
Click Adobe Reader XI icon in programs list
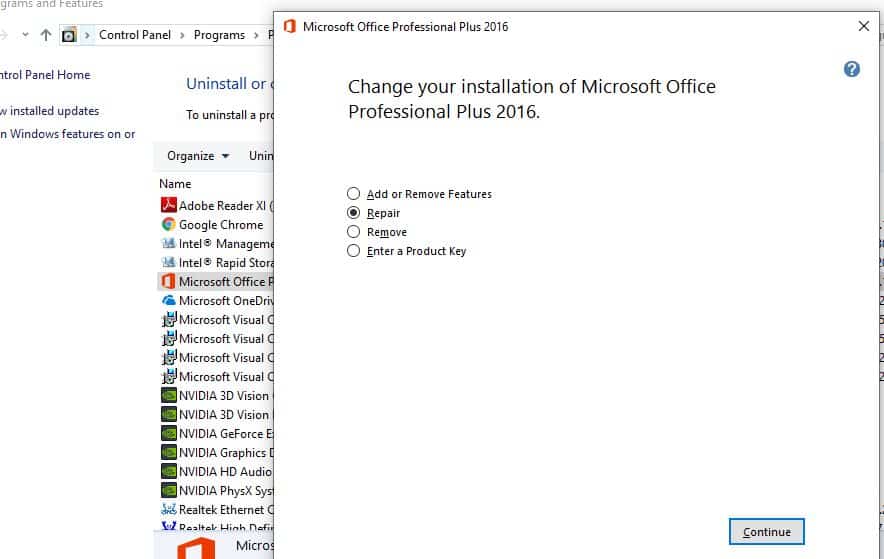click(169, 205)
